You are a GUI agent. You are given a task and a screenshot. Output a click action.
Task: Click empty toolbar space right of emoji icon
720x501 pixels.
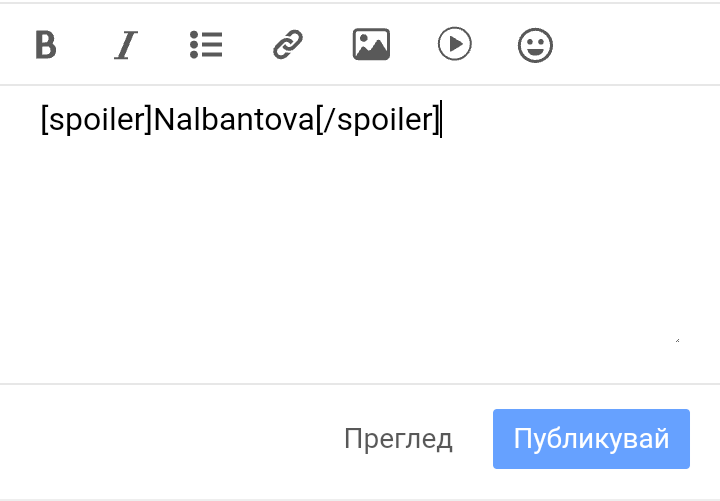point(634,45)
